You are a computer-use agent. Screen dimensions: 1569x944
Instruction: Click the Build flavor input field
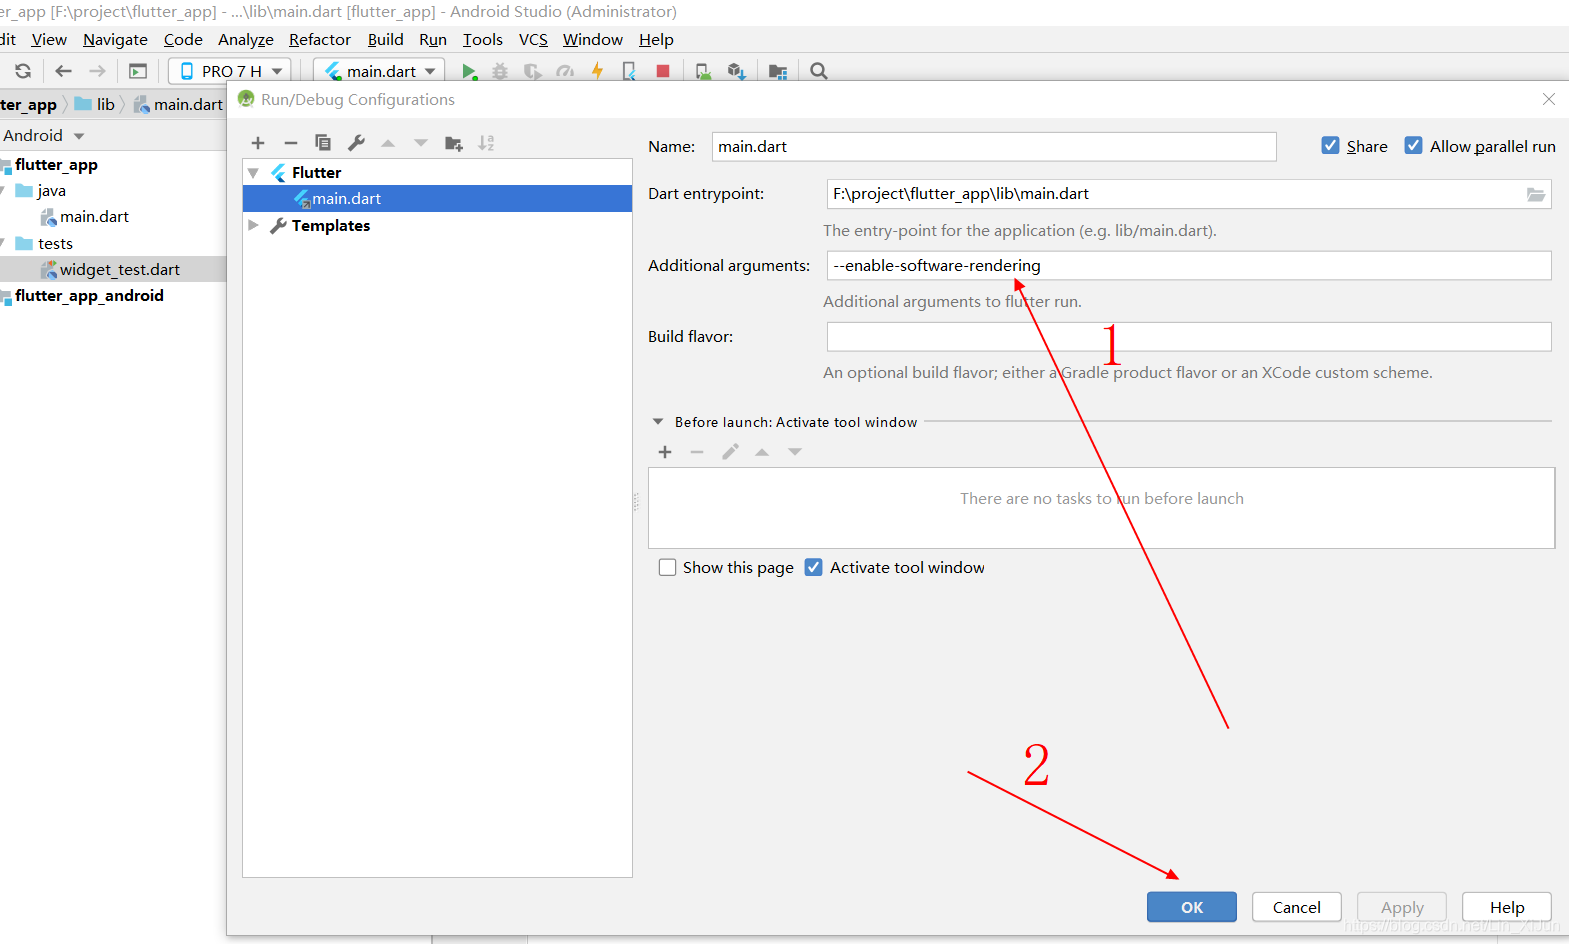coord(1189,337)
